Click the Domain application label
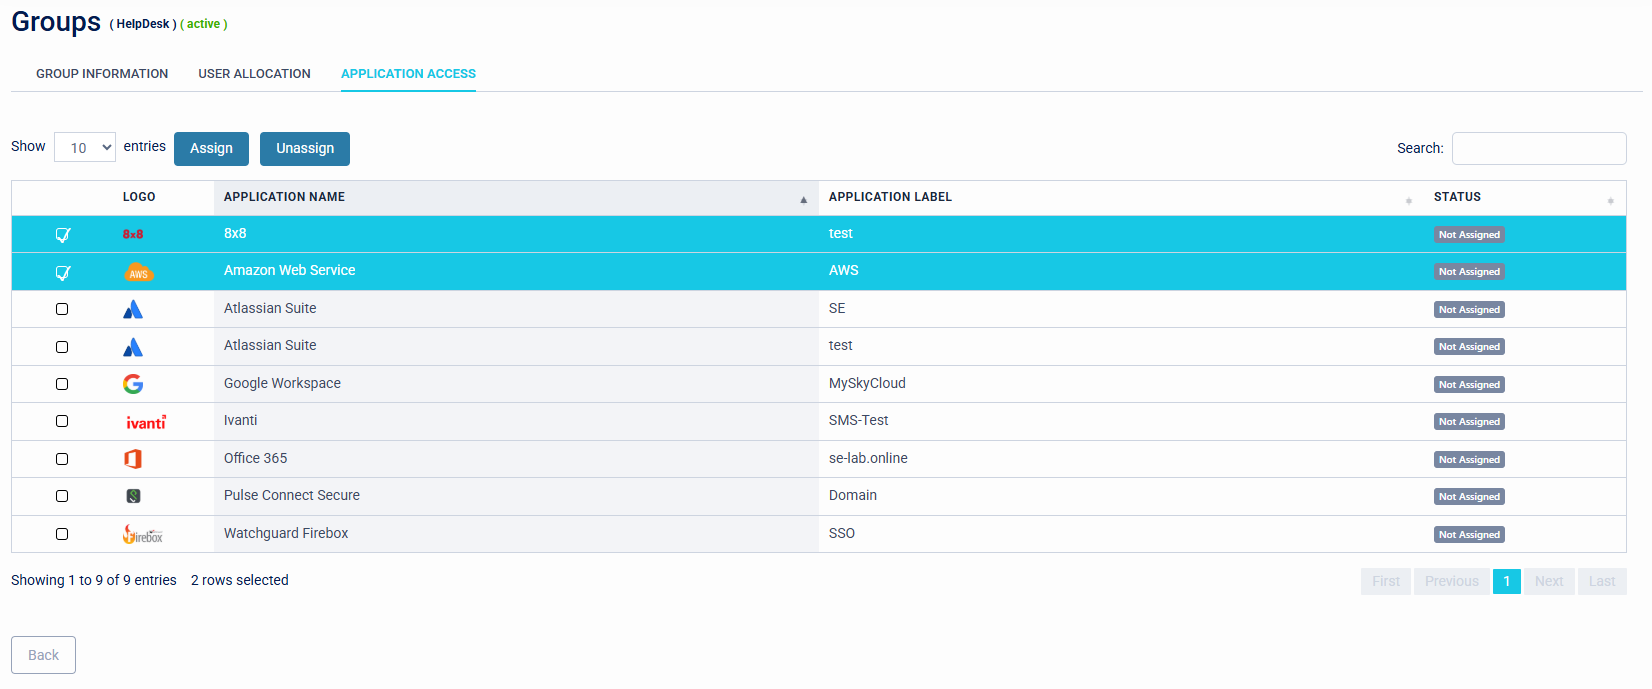Image resolution: width=1652 pixels, height=689 pixels. (852, 495)
